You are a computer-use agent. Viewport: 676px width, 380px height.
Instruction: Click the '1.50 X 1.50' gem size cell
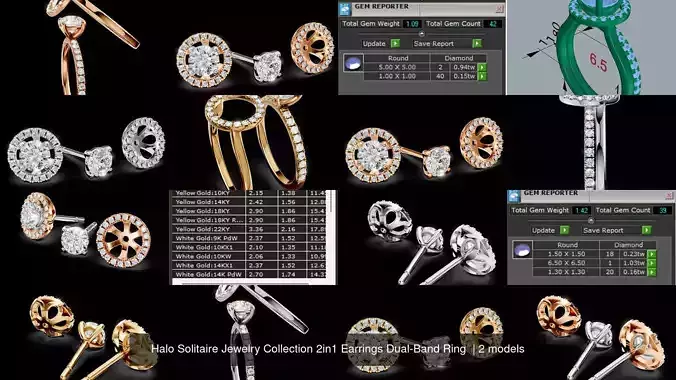(x=566, y=254)
